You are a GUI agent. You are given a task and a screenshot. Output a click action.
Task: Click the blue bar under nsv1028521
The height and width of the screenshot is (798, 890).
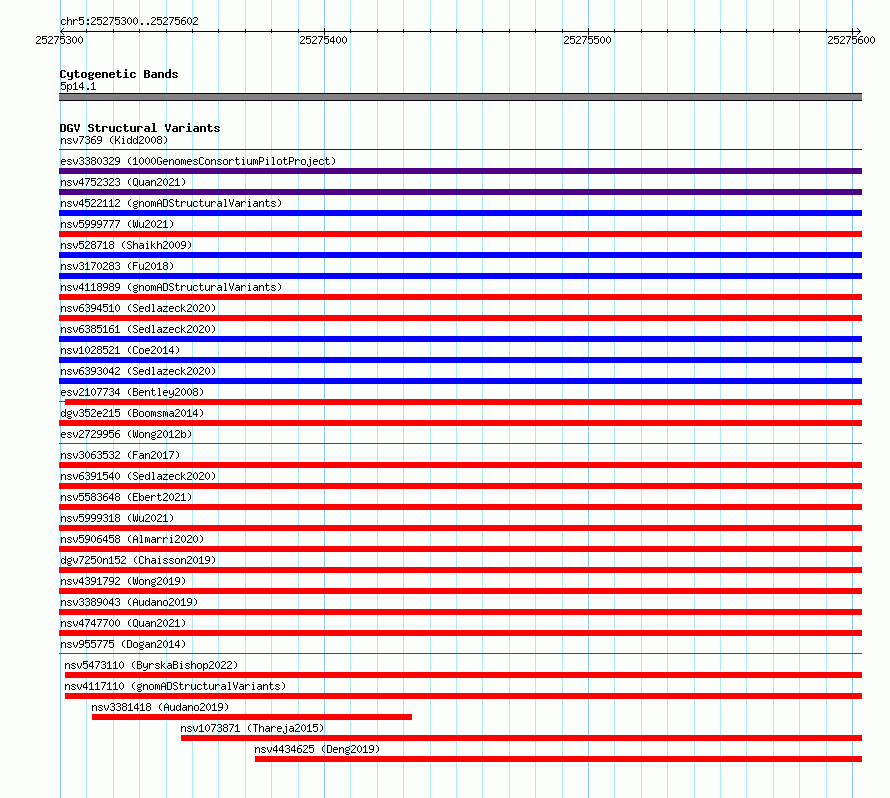[460, 360]
